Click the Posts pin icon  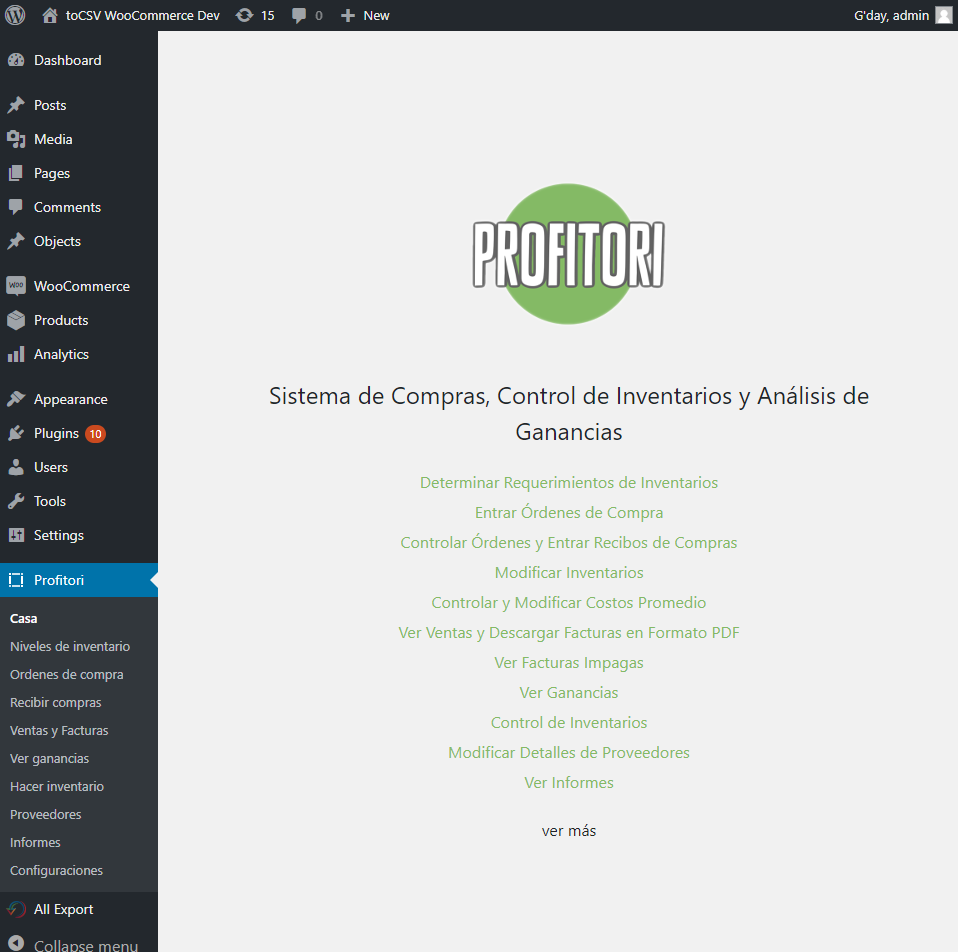pyautogui.click(x=16, y=105)
